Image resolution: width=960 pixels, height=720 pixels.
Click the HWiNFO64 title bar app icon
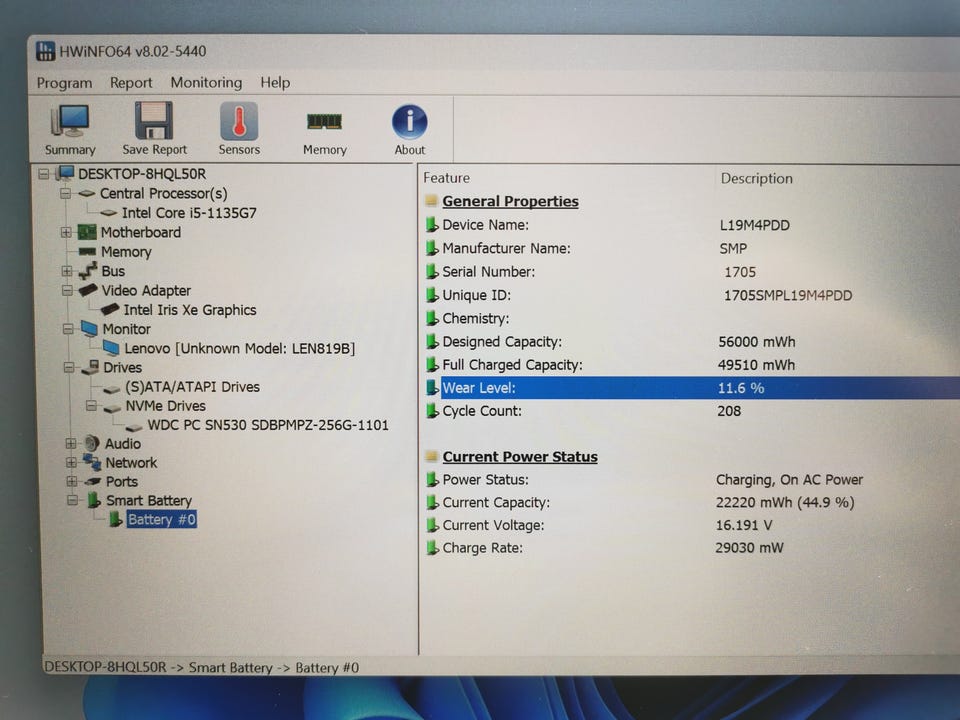coord(45,51)
